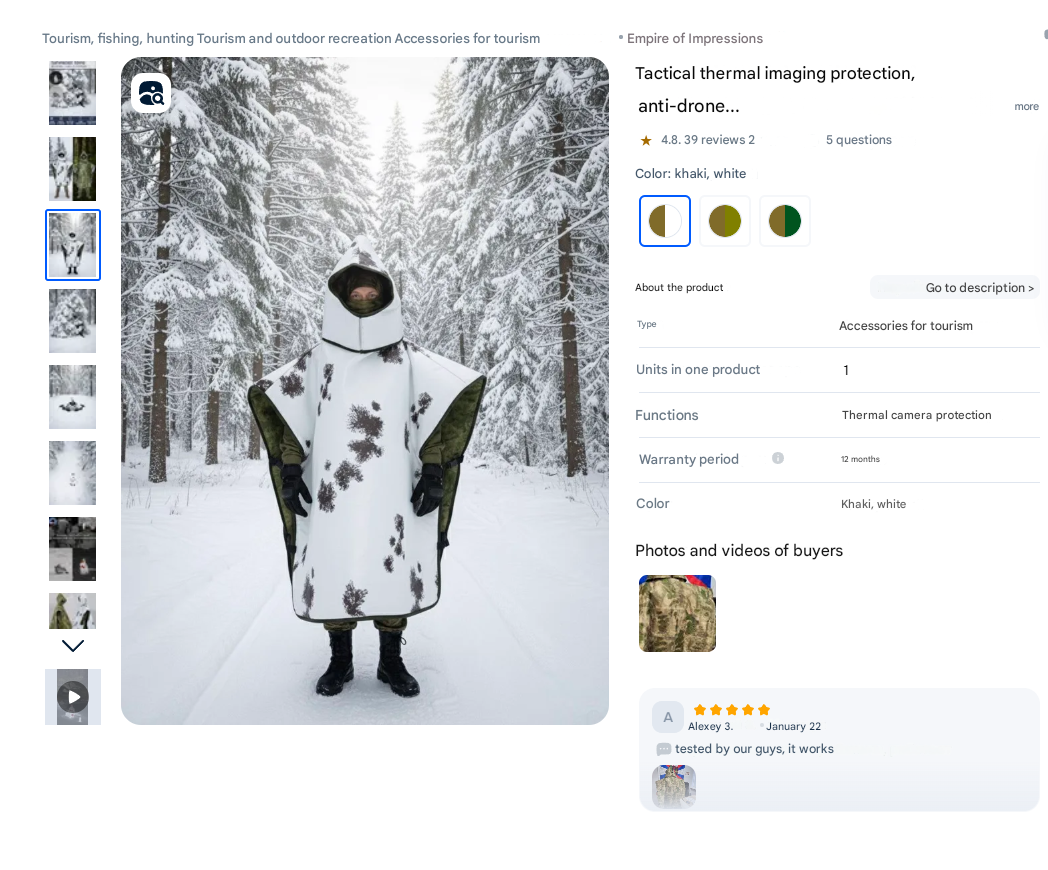1048x870 pixels.
Task: Play the product video thumbnail
Action: coord(73,697)
